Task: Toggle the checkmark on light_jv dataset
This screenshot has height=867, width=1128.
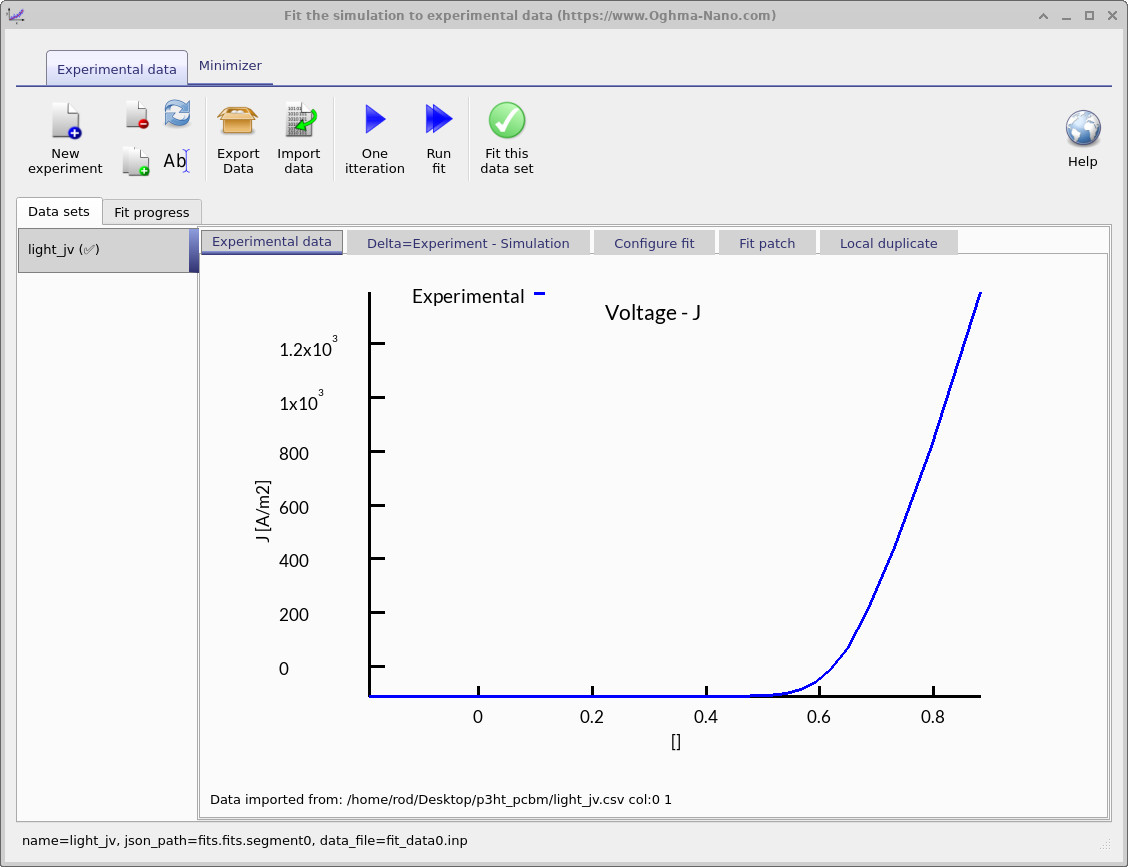Action: click(x=88, y=249)
